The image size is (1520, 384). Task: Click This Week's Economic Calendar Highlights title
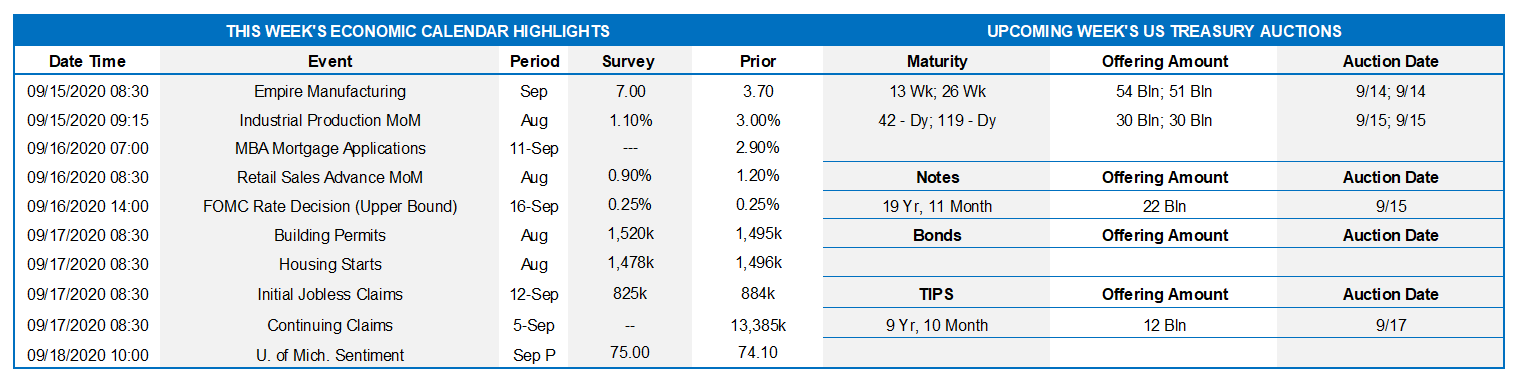tap(418, 31)
